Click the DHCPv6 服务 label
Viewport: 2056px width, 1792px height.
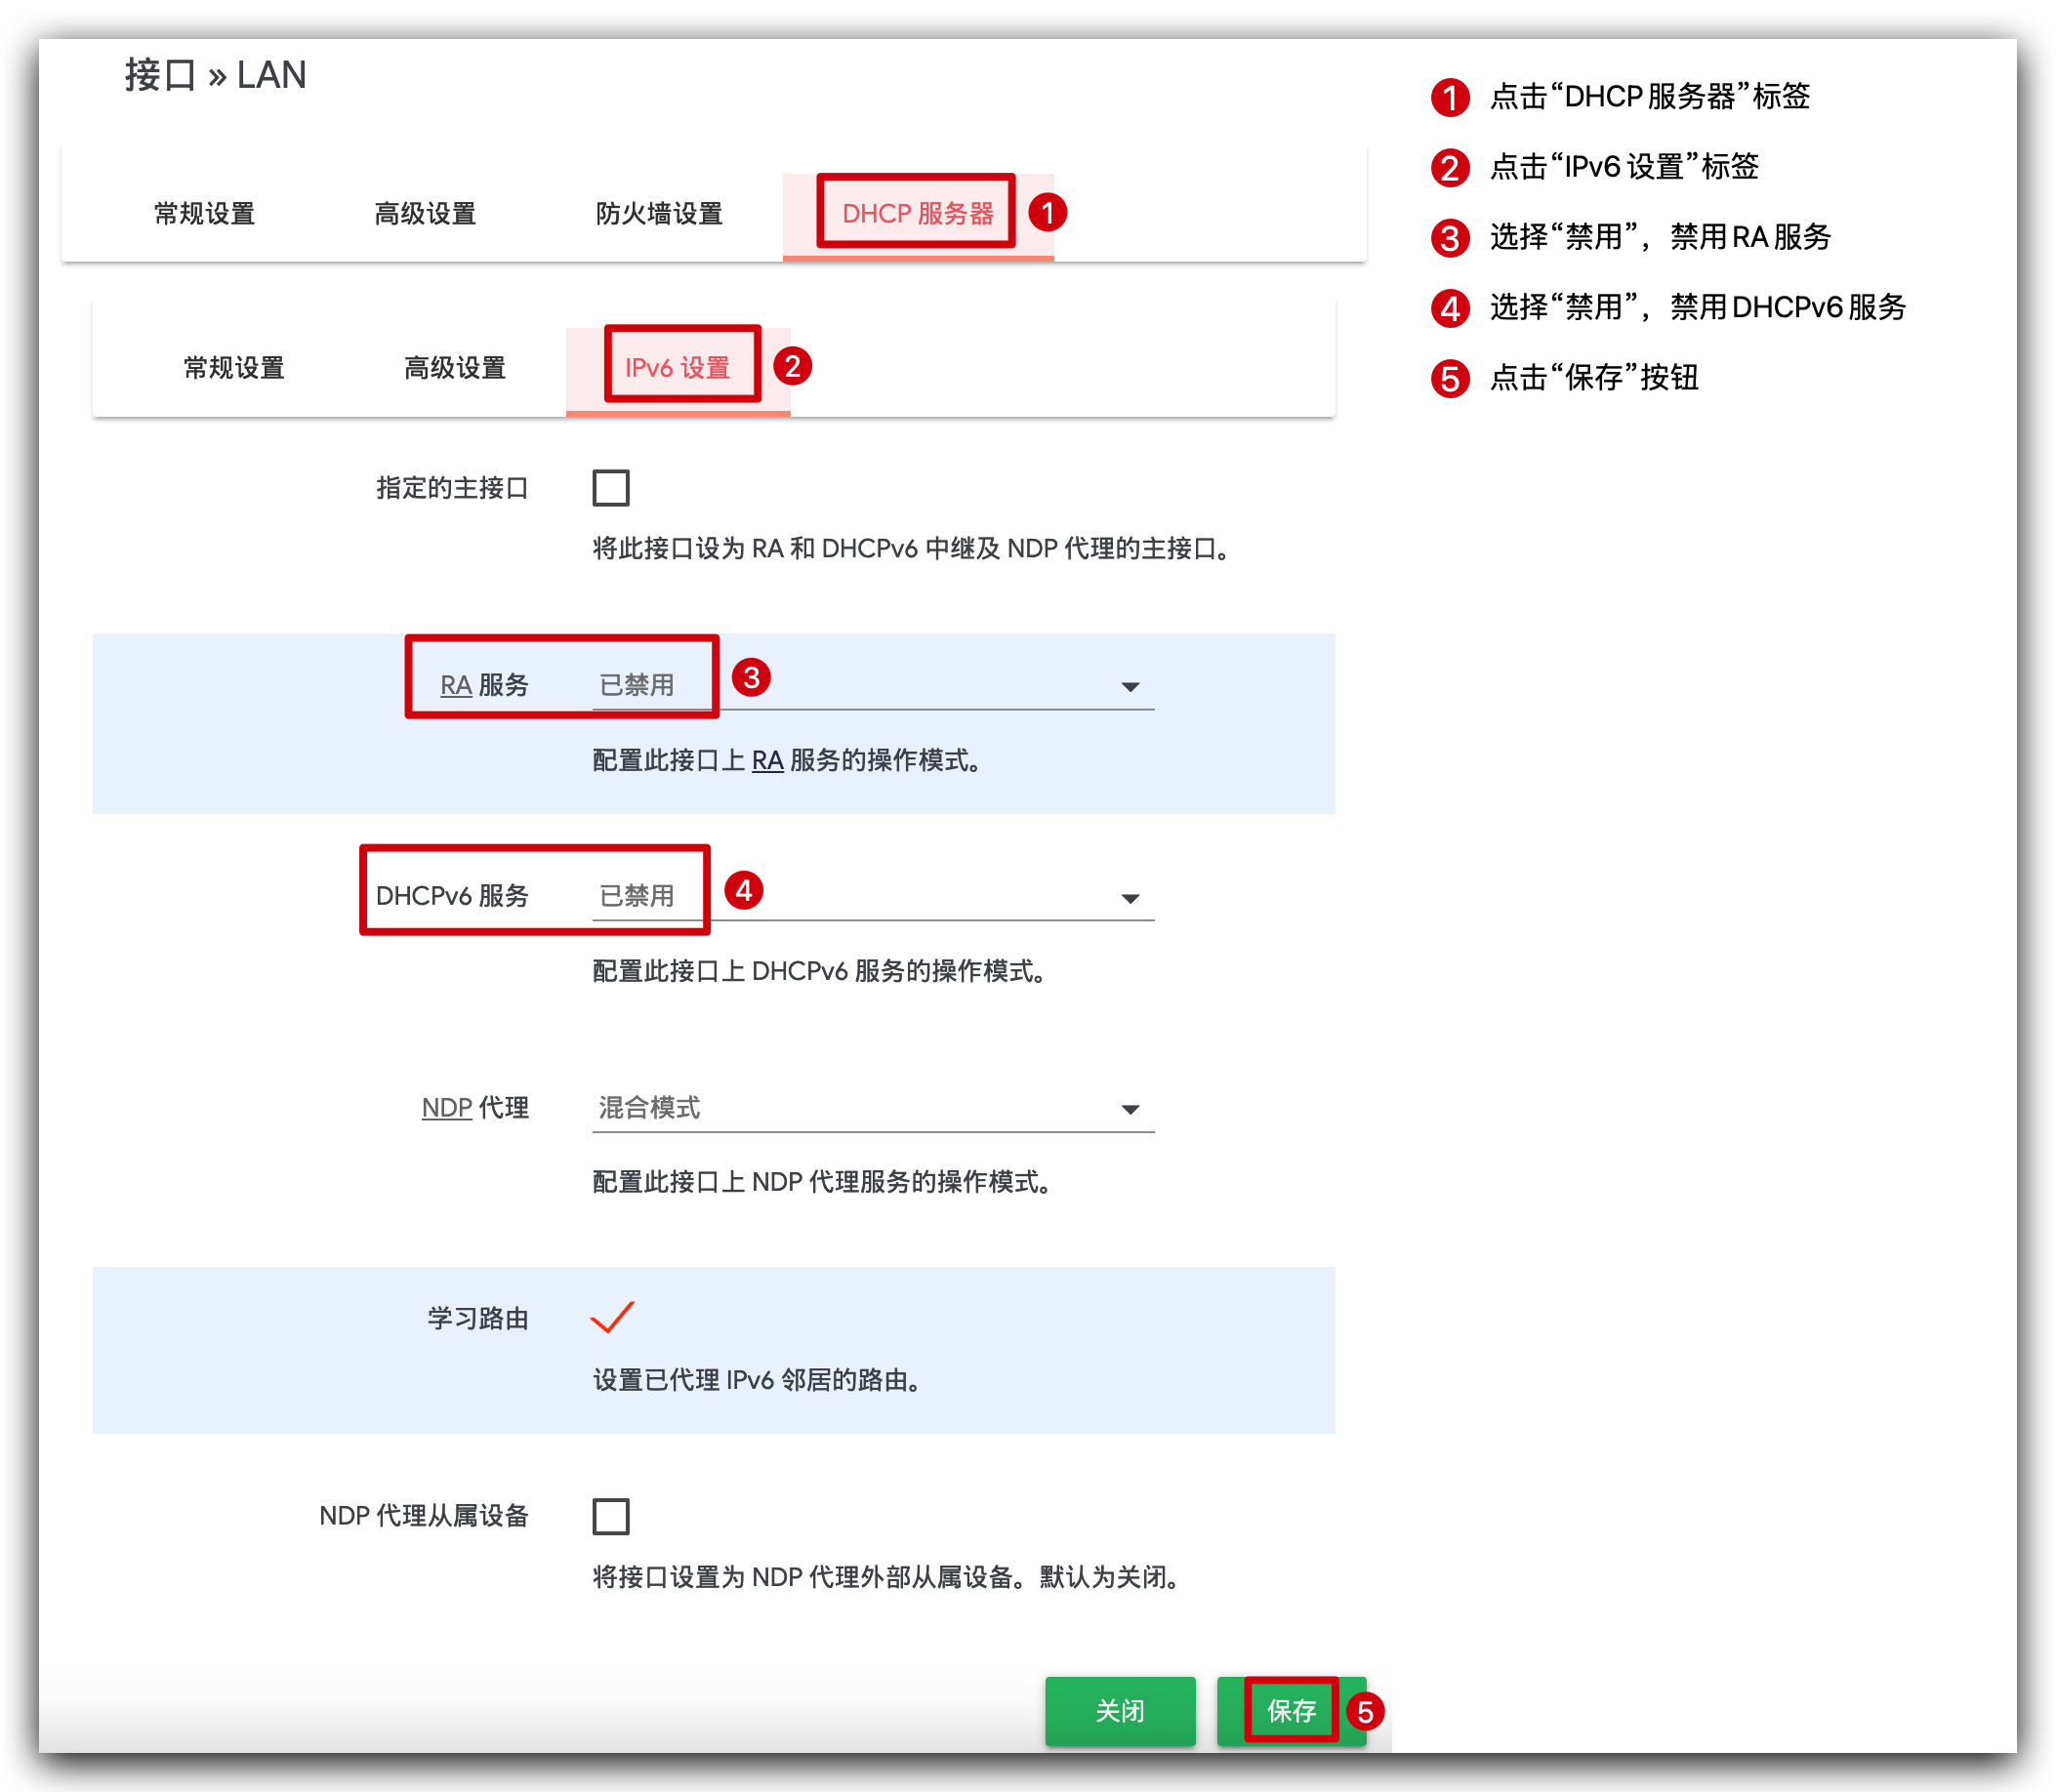452,896
